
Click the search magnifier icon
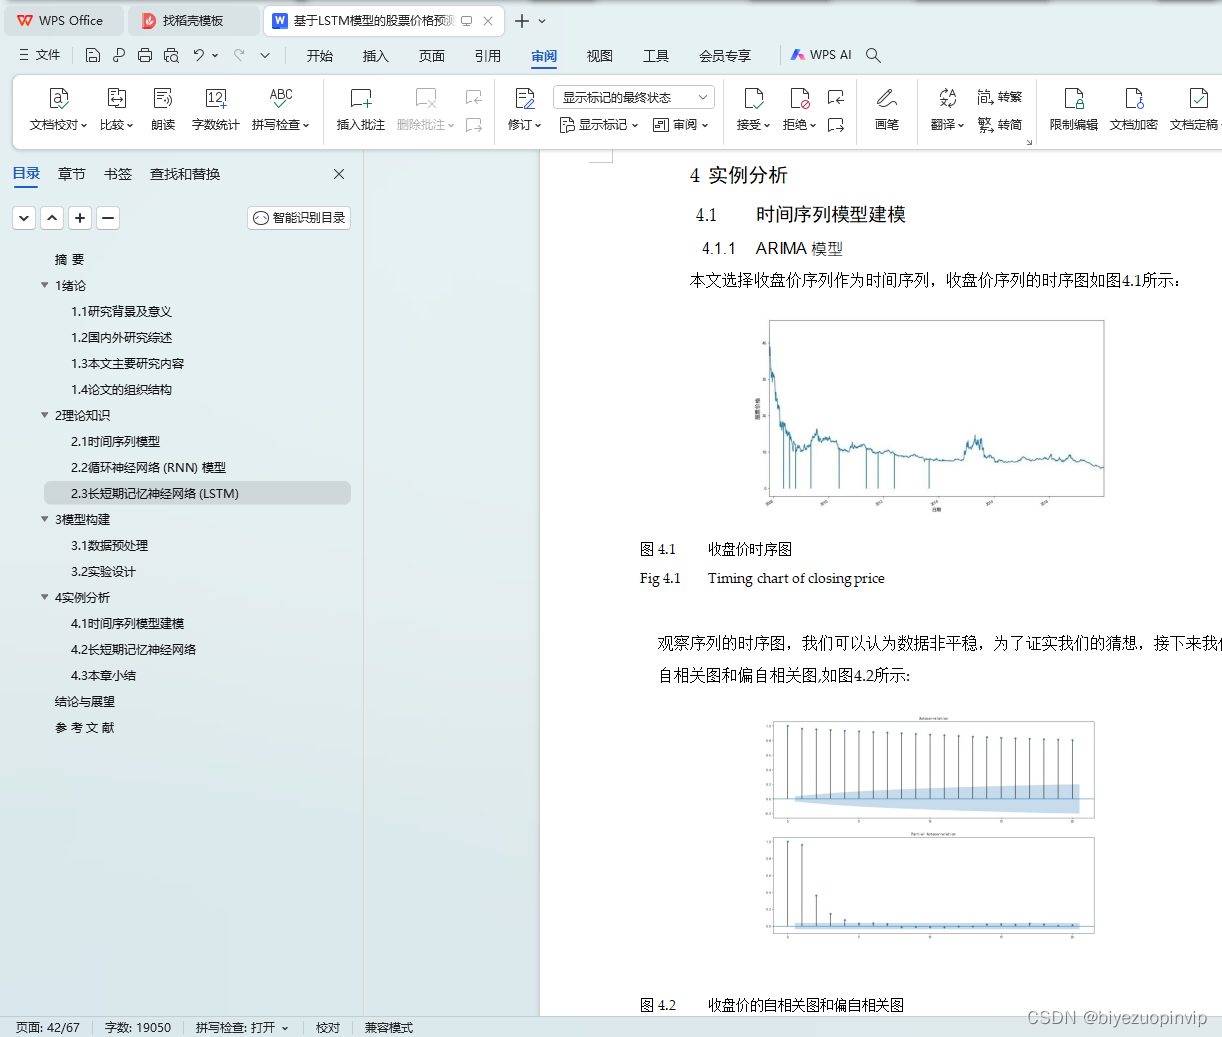[x=873, y=55]
